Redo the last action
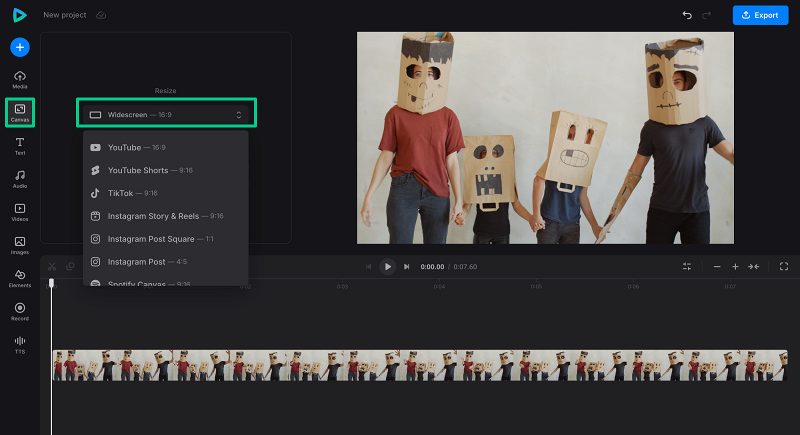Screen dimensions: 800x435 click(707, 15)
